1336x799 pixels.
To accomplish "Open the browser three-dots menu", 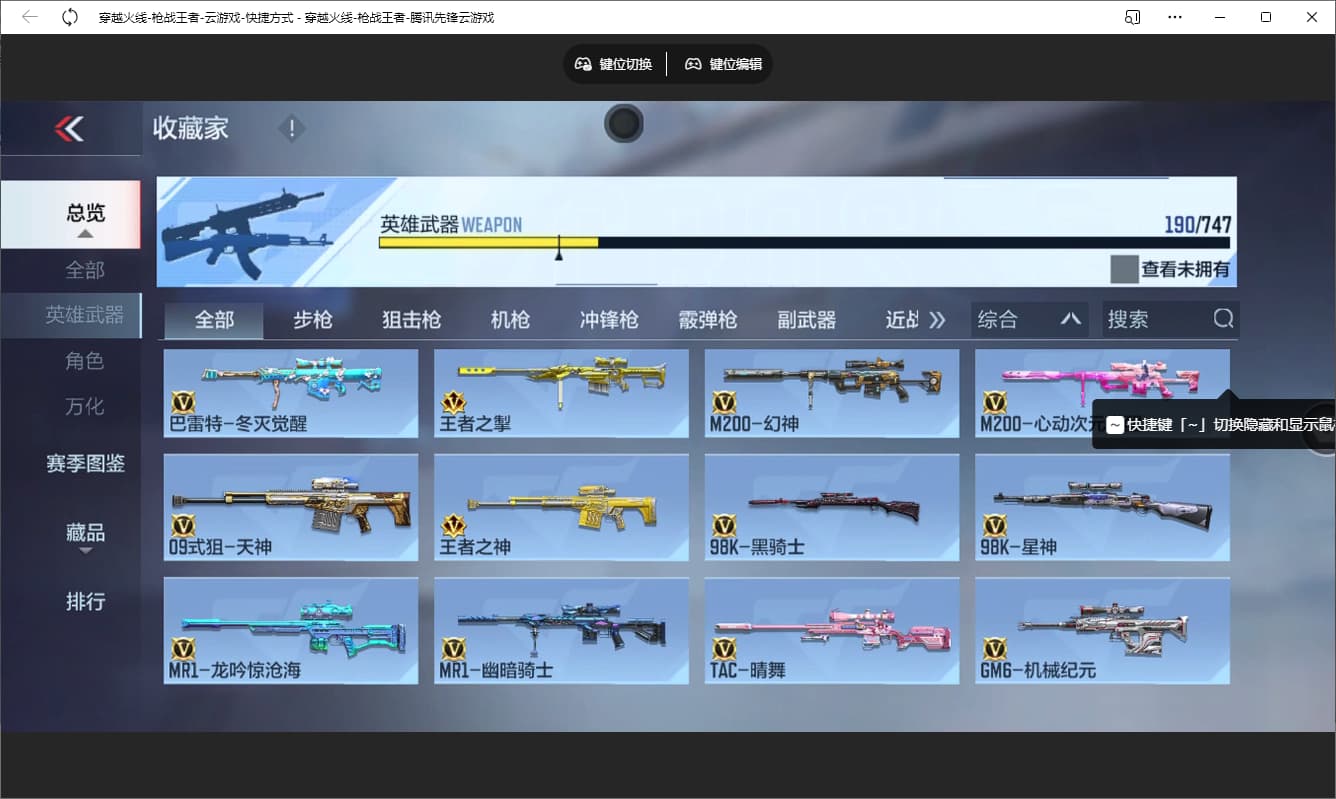I will click(x=1175, y=17).
